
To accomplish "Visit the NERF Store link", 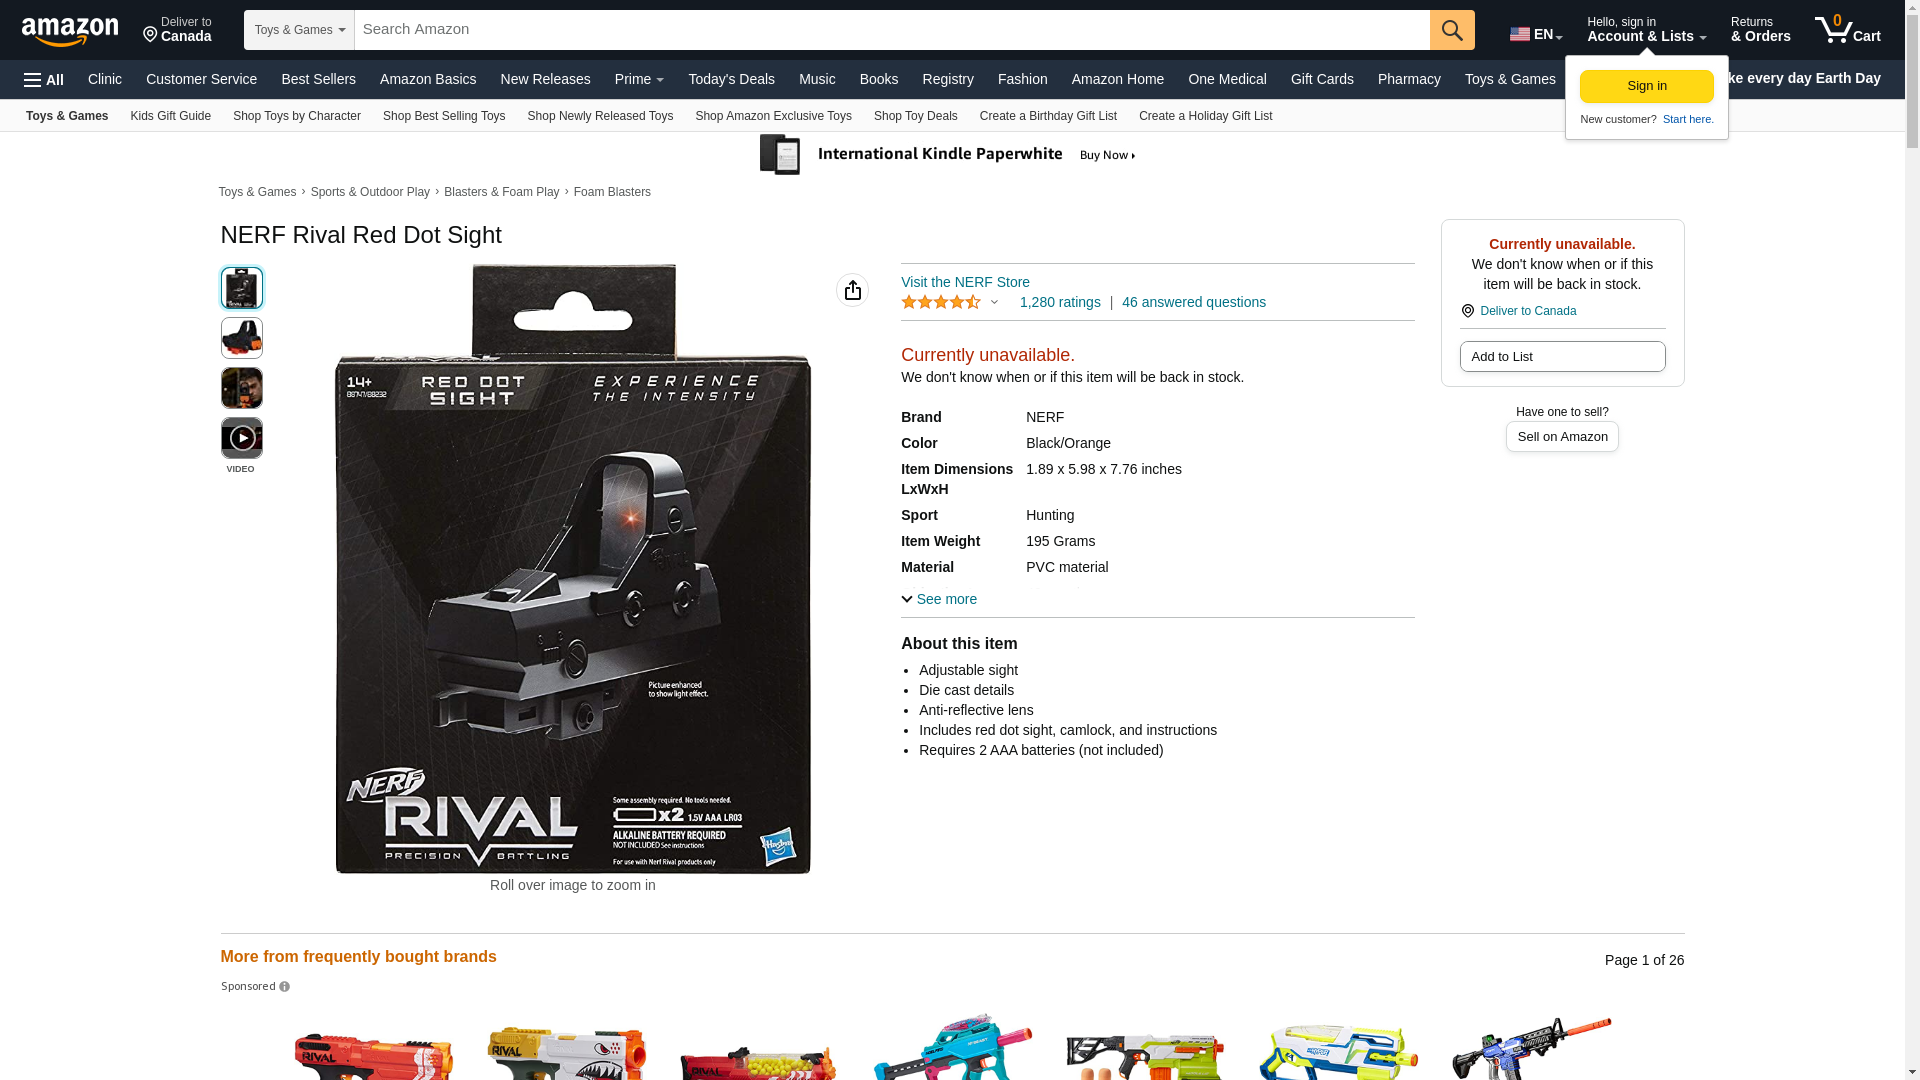I will coord(965,282).
